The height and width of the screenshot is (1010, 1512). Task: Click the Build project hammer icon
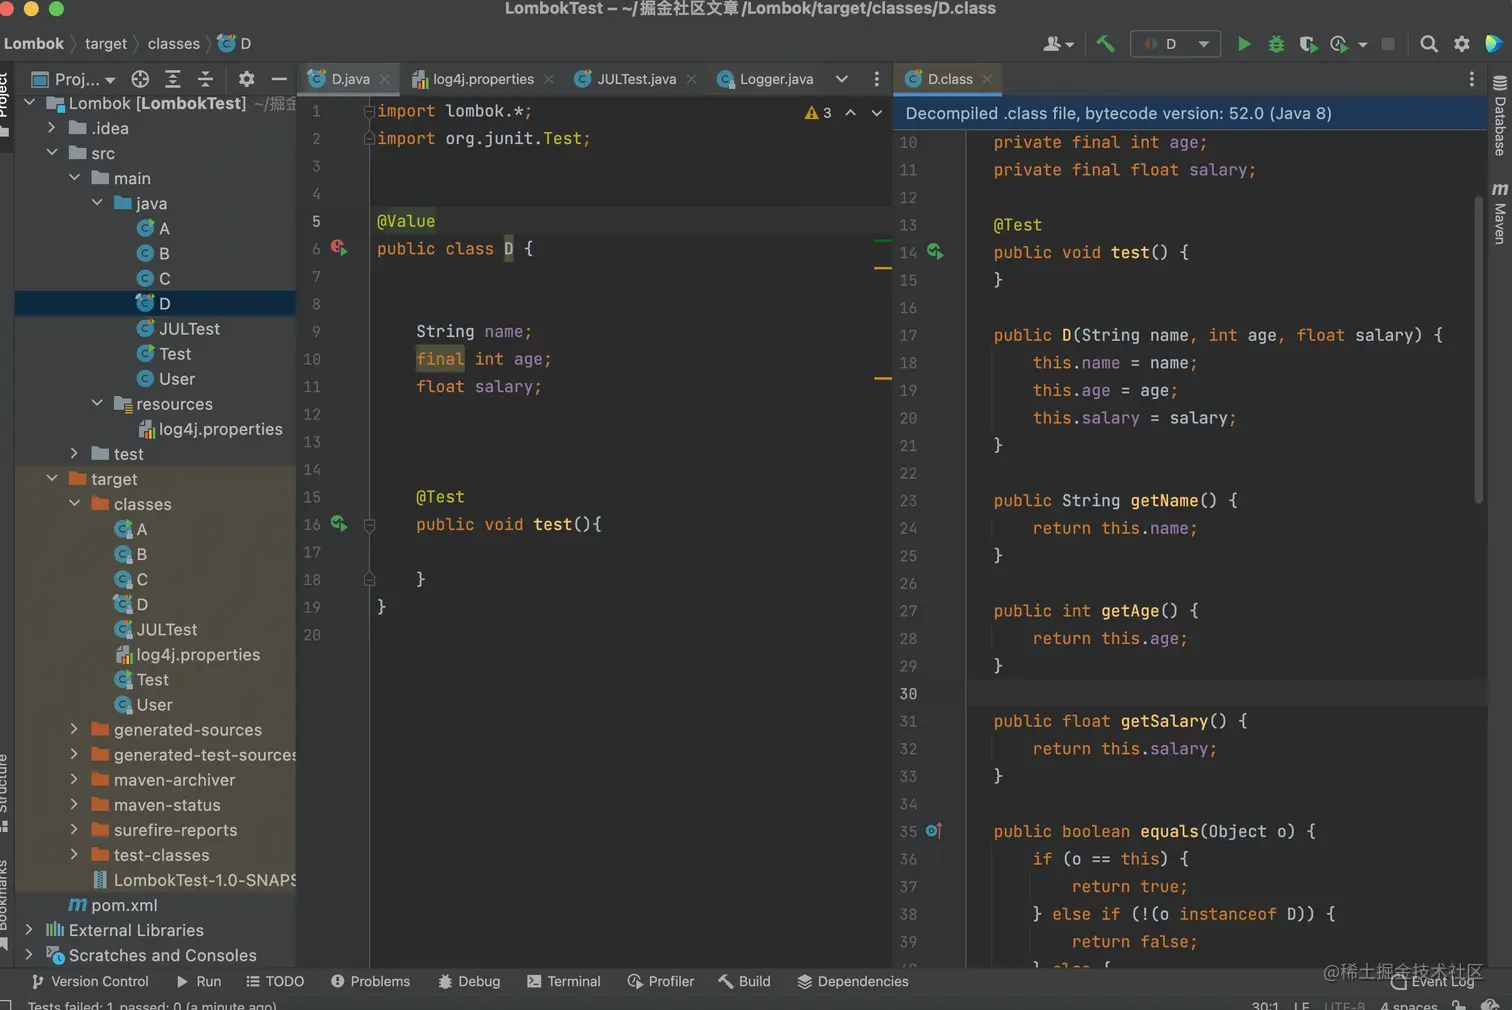[1105, 44]
